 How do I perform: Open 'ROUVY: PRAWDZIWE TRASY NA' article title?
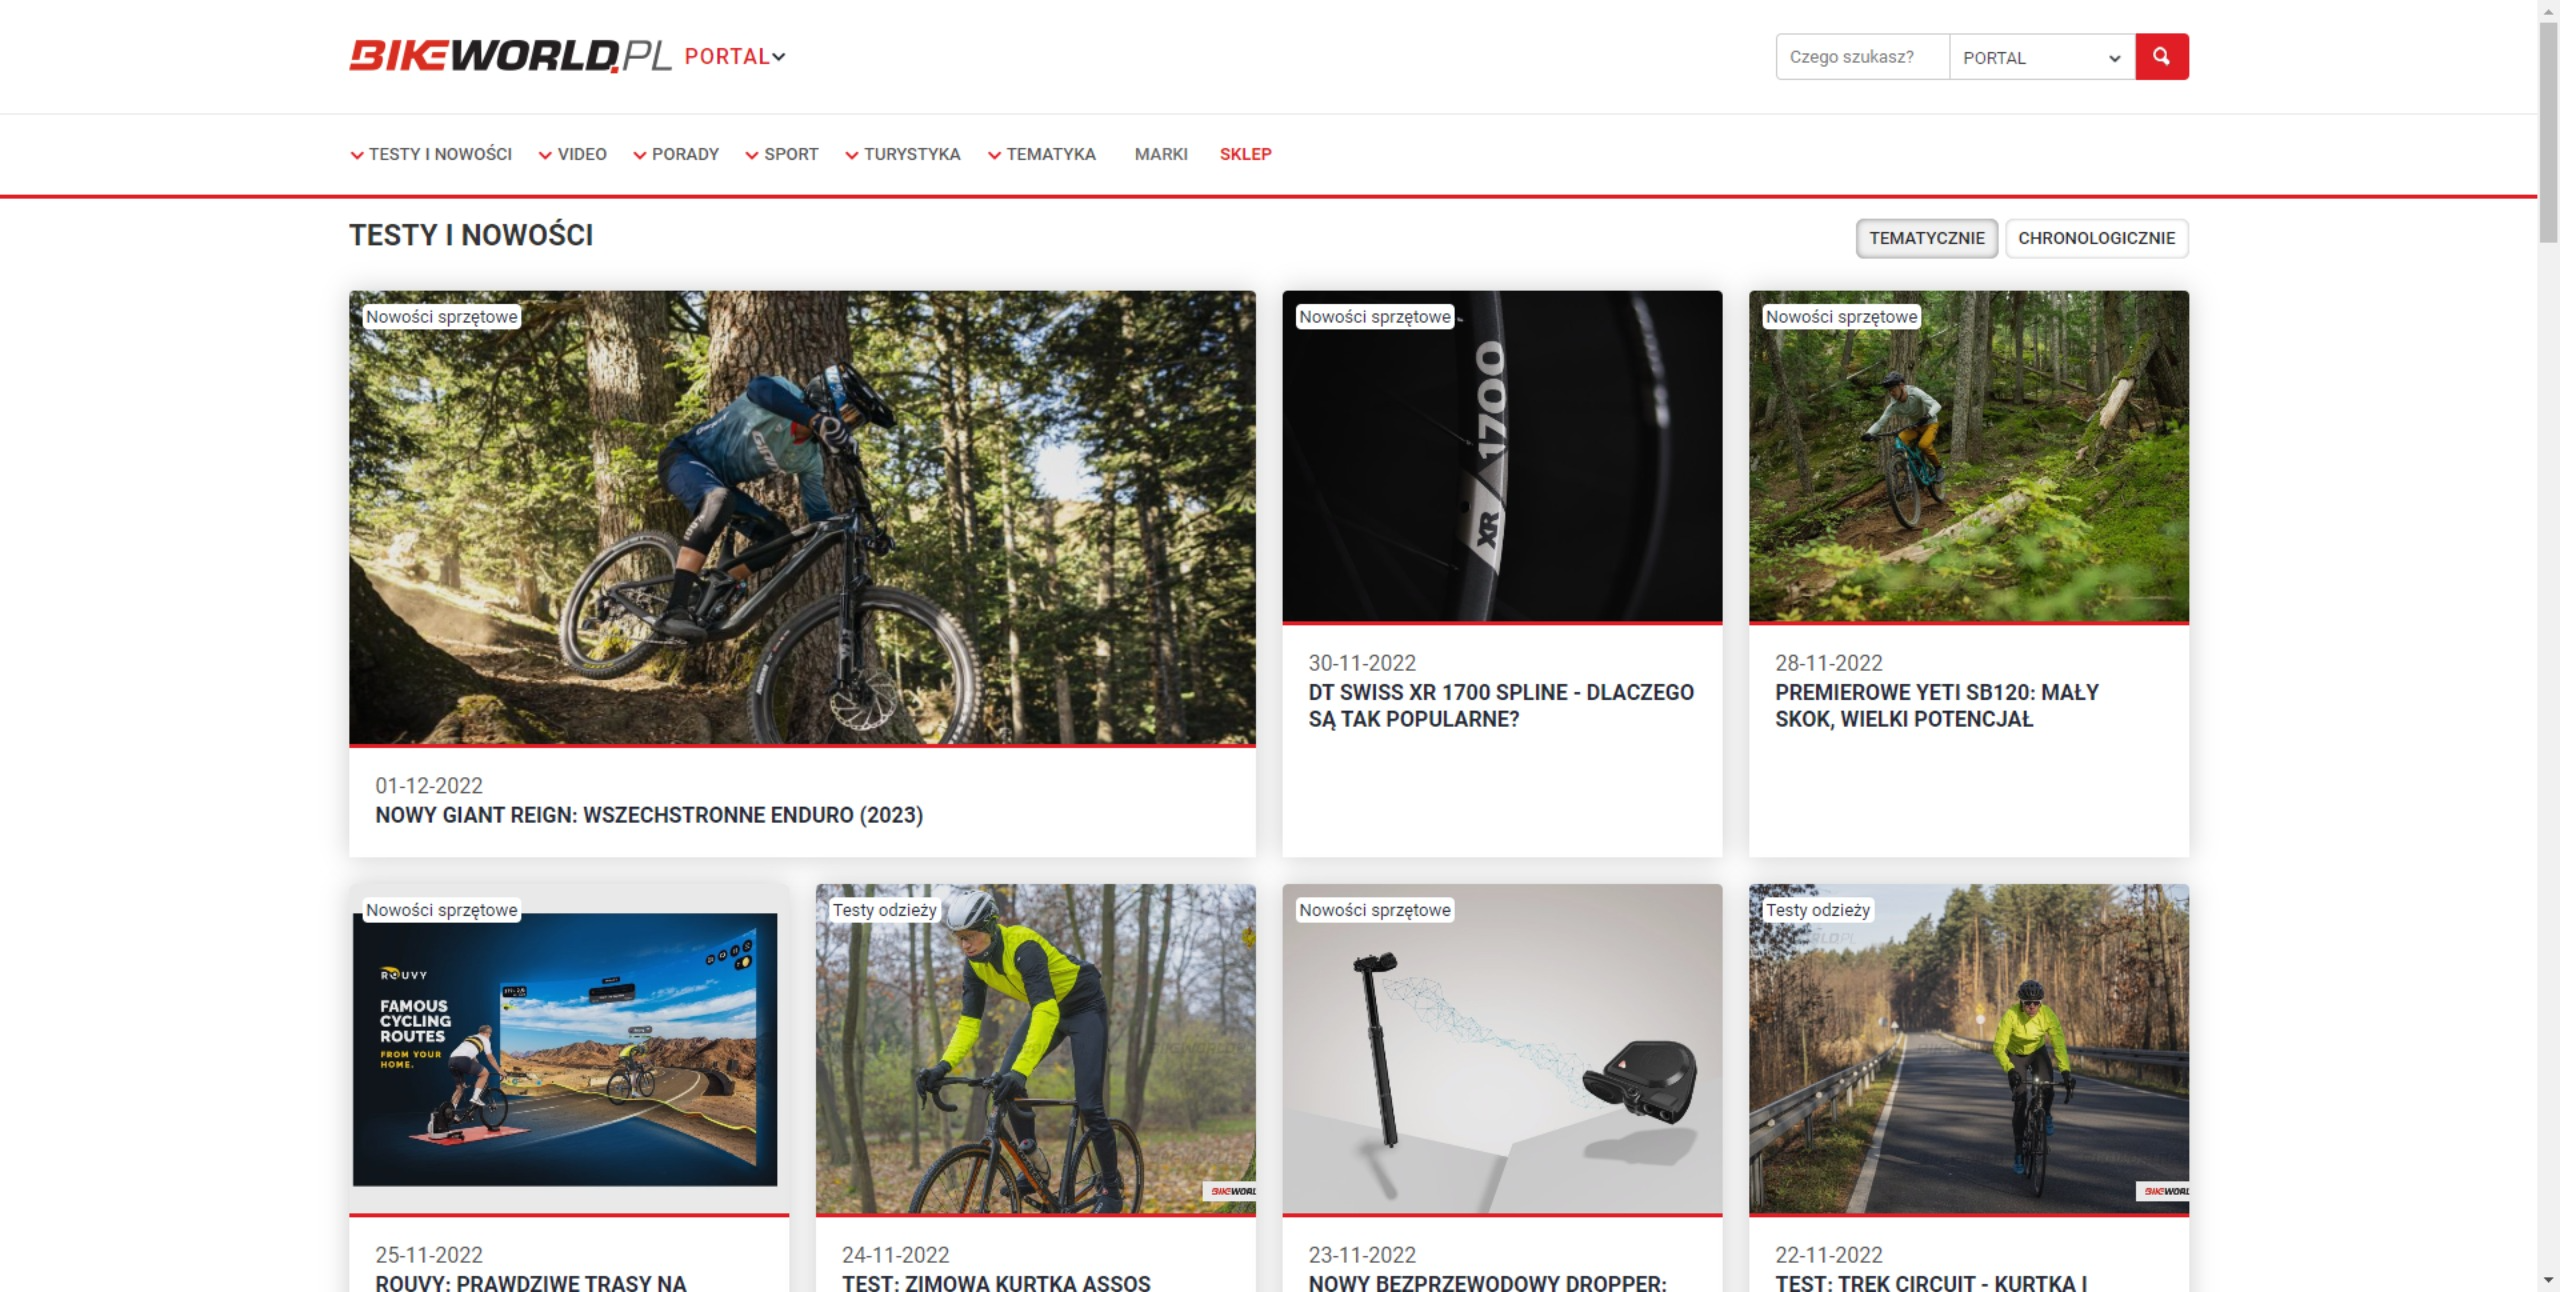point(531,1283)
